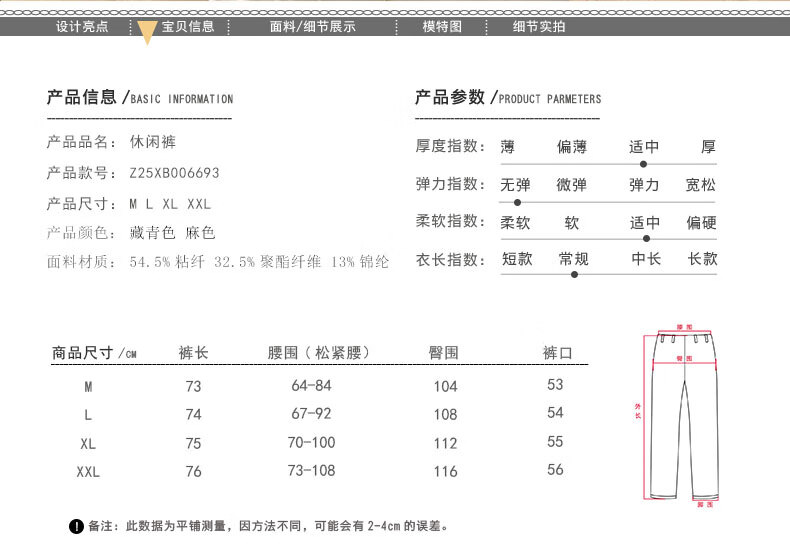This screenshot has height=558, width=790.
Task: Open the 面料/细节展示 tab
Action: (313, 27)
